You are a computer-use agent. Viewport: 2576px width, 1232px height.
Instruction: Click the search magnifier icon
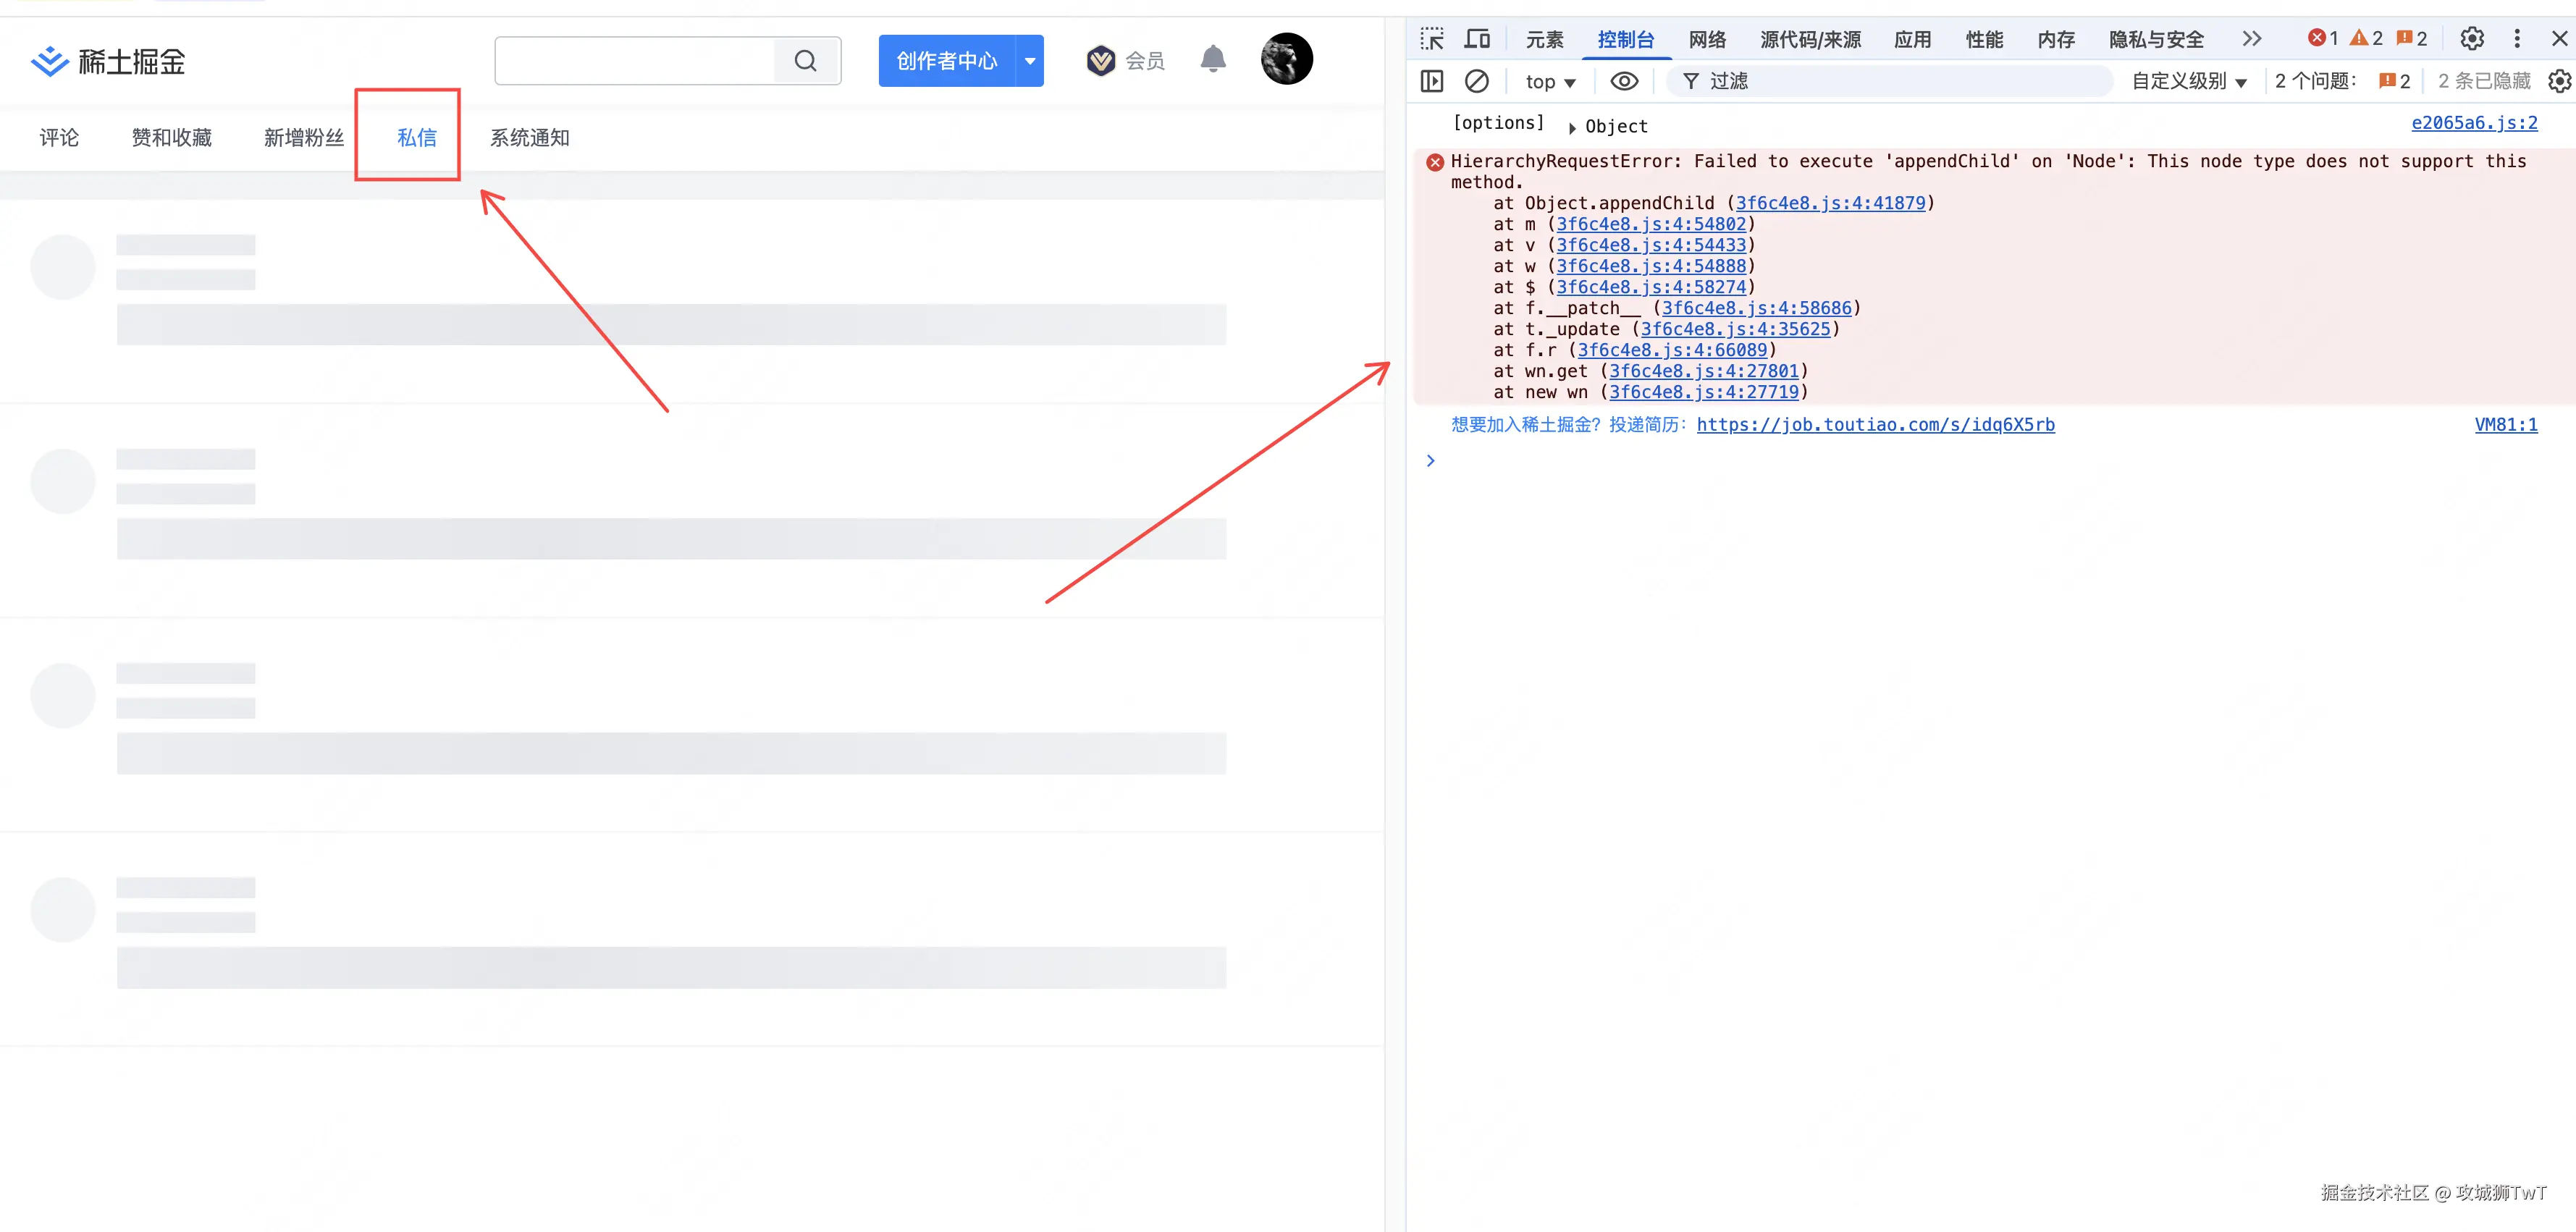coord(806,61)
